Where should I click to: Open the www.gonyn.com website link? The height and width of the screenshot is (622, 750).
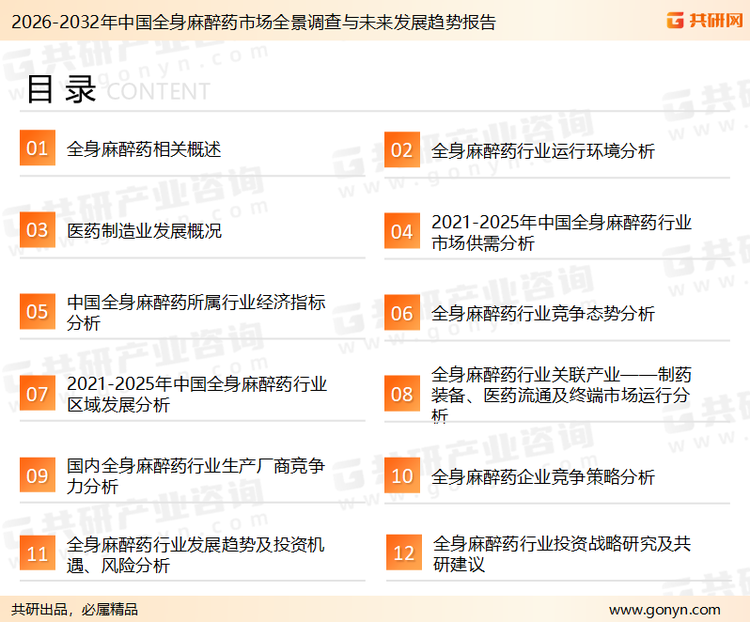664,609
